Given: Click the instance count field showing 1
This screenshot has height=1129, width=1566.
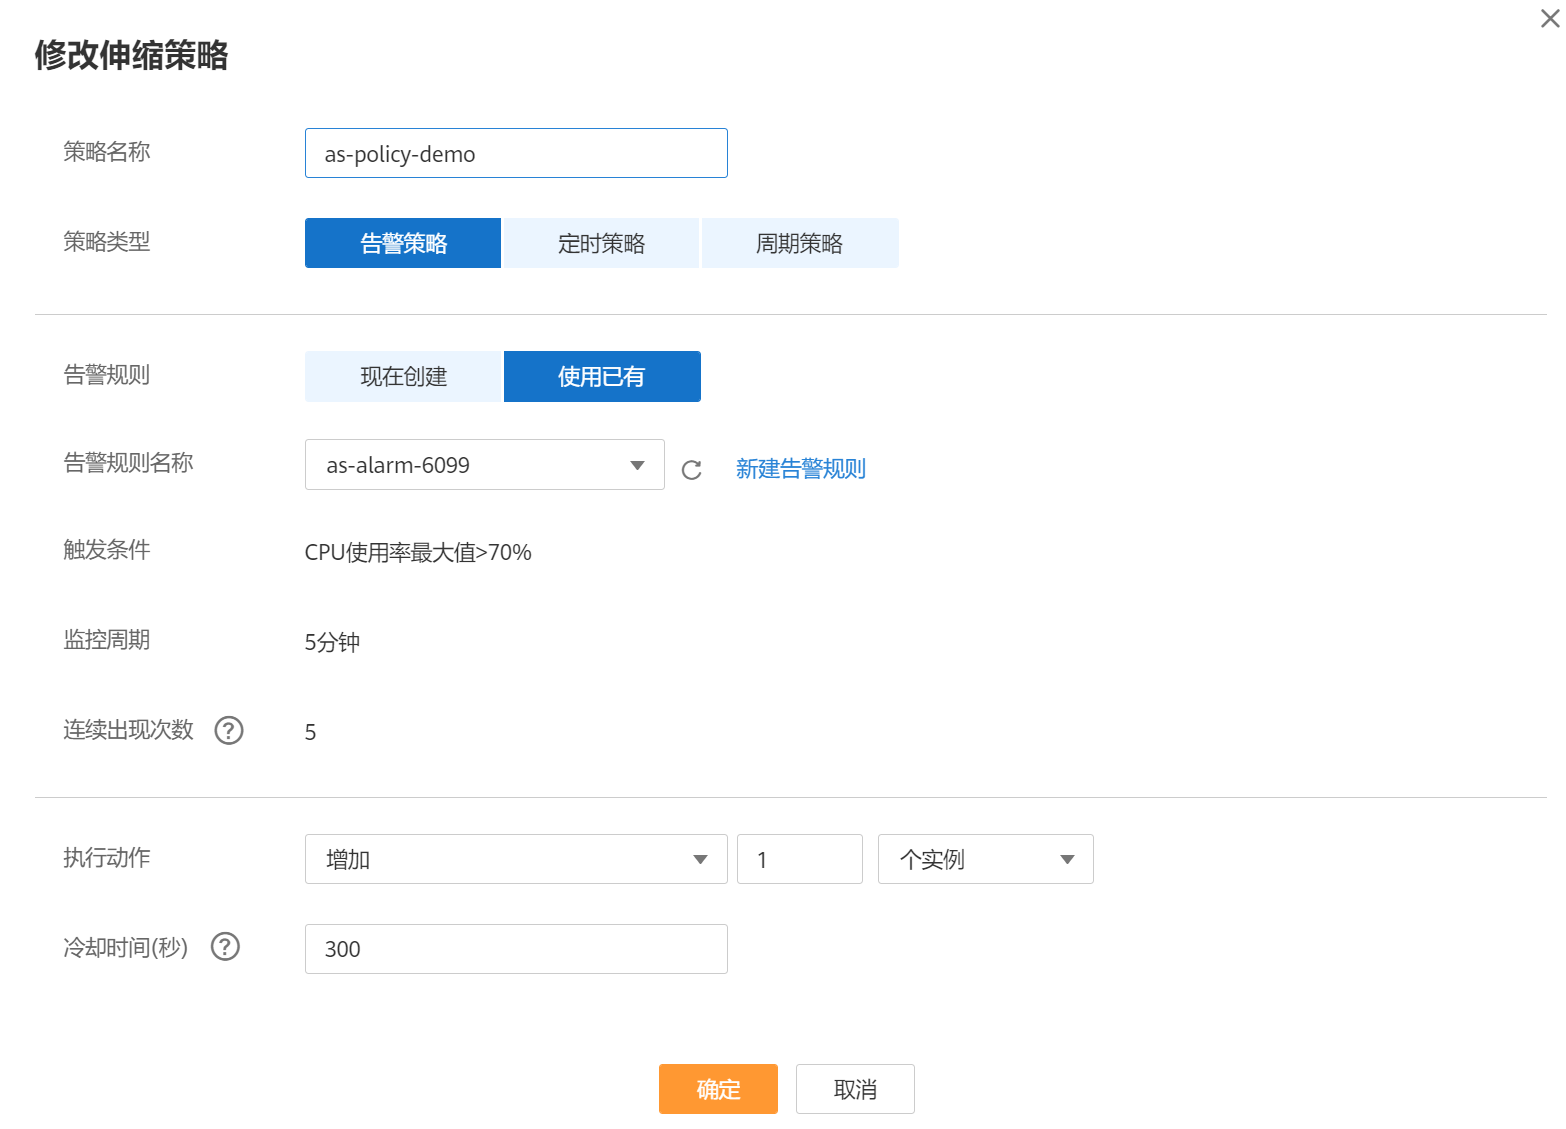Looking at the screenshot, I should pyautogui.click(x=799, y=860).
